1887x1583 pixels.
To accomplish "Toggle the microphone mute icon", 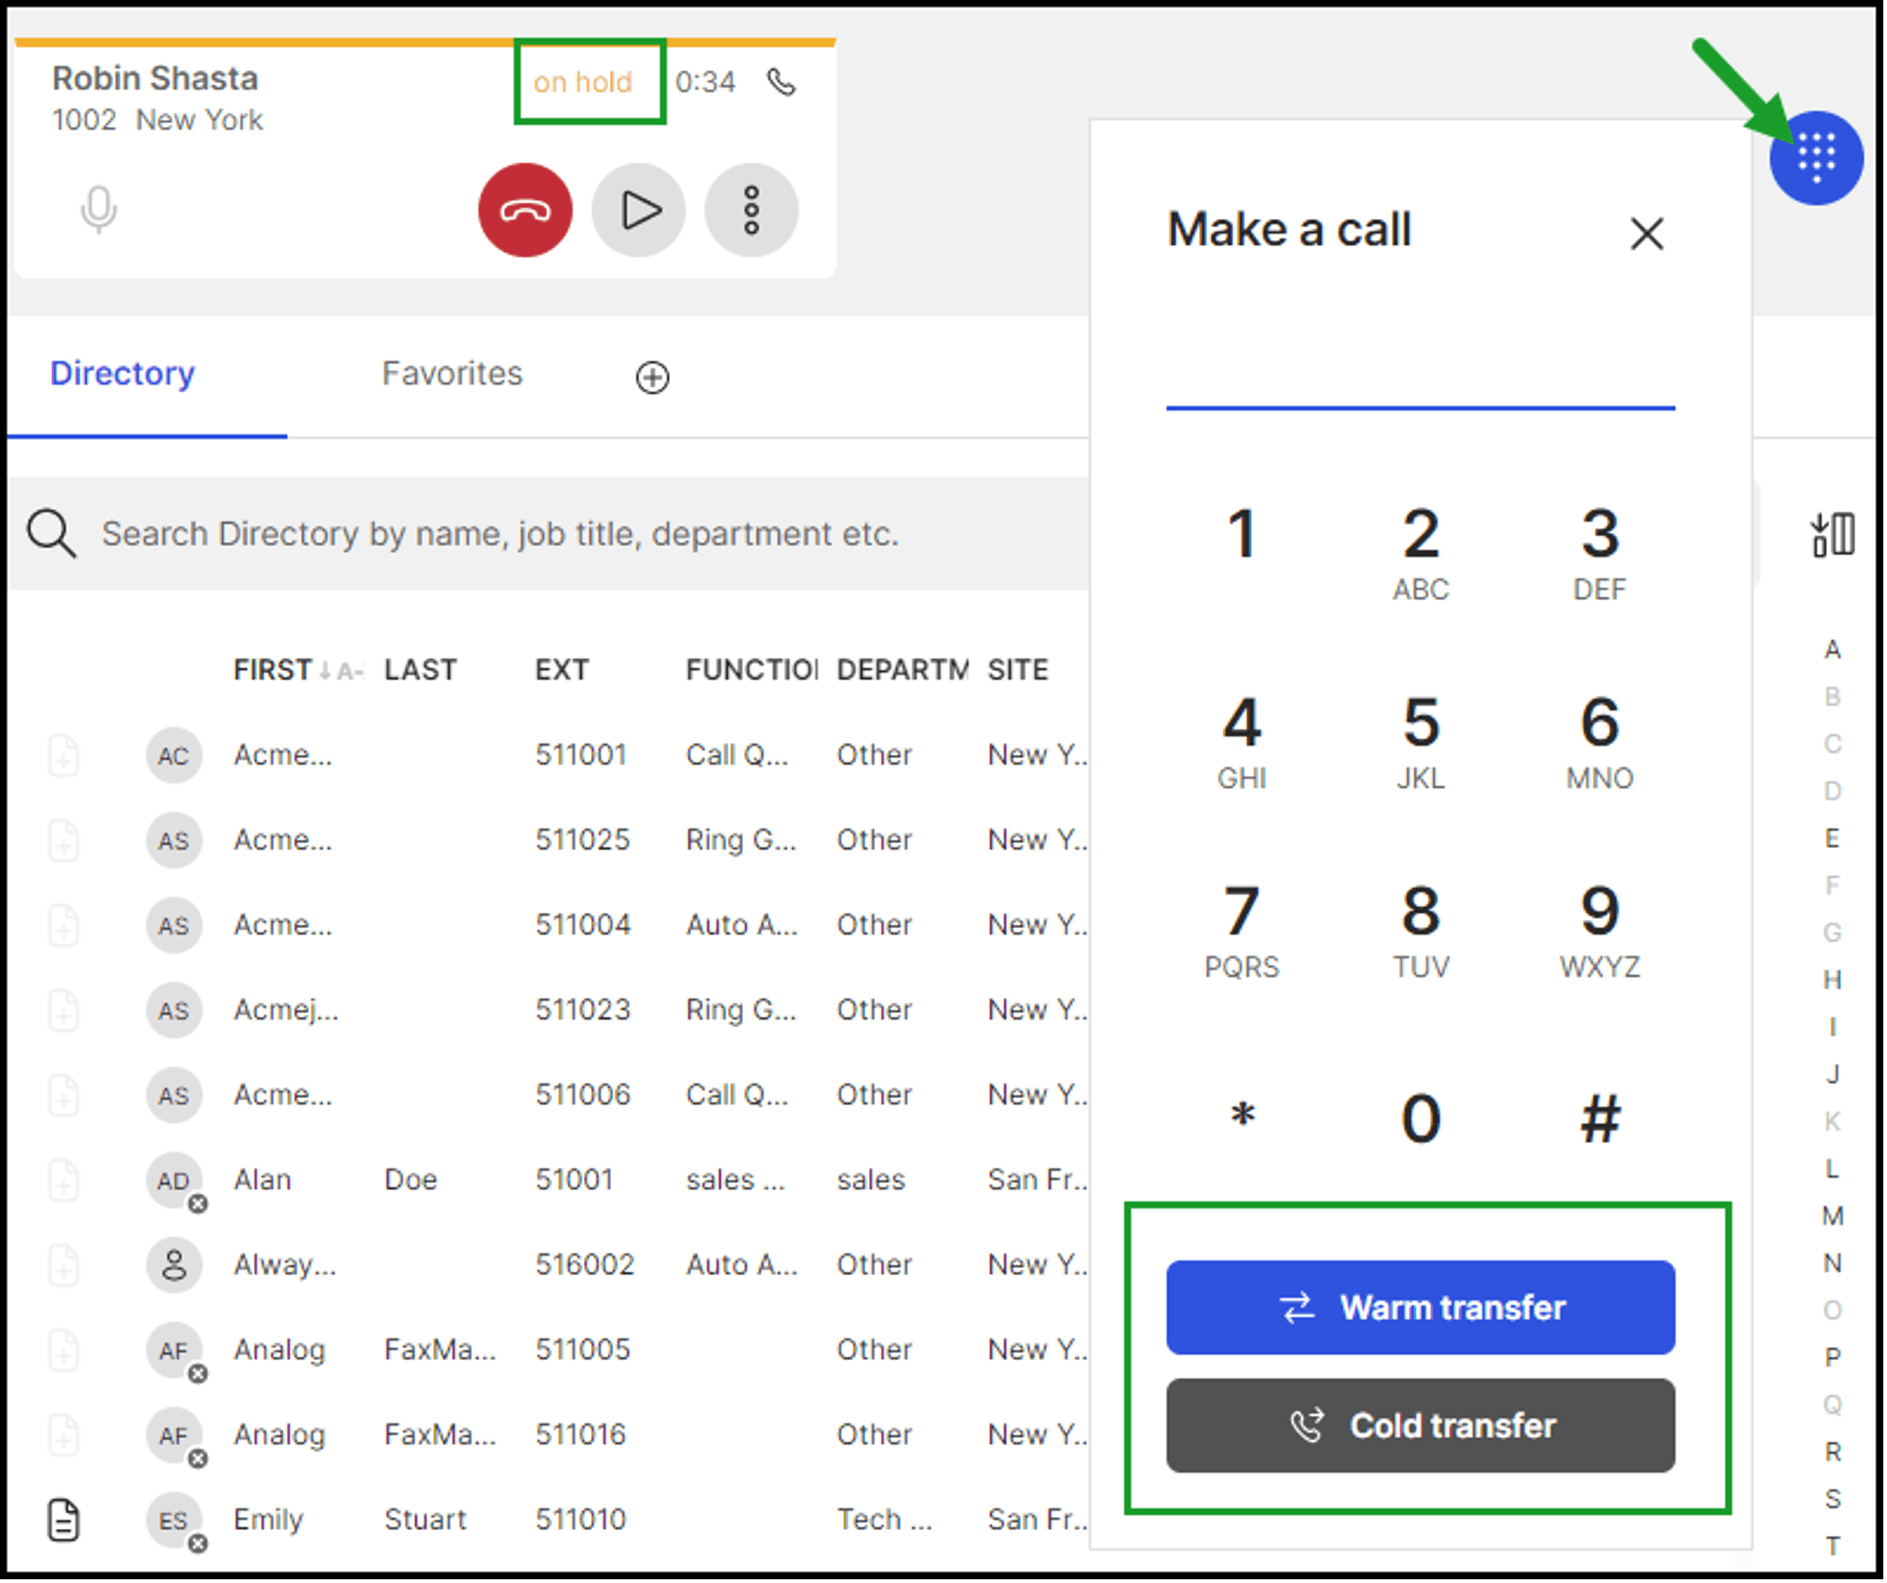I will [x=98, y=210].
